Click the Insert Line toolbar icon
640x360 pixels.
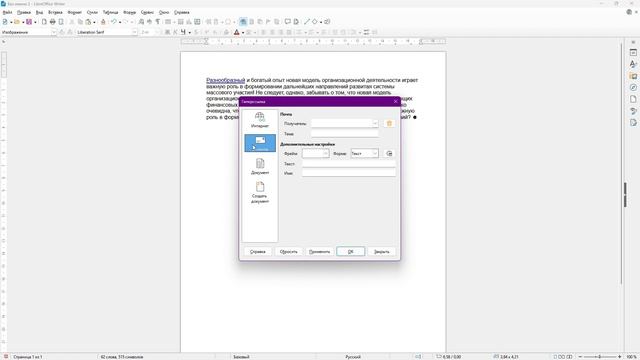pos(307,22)
